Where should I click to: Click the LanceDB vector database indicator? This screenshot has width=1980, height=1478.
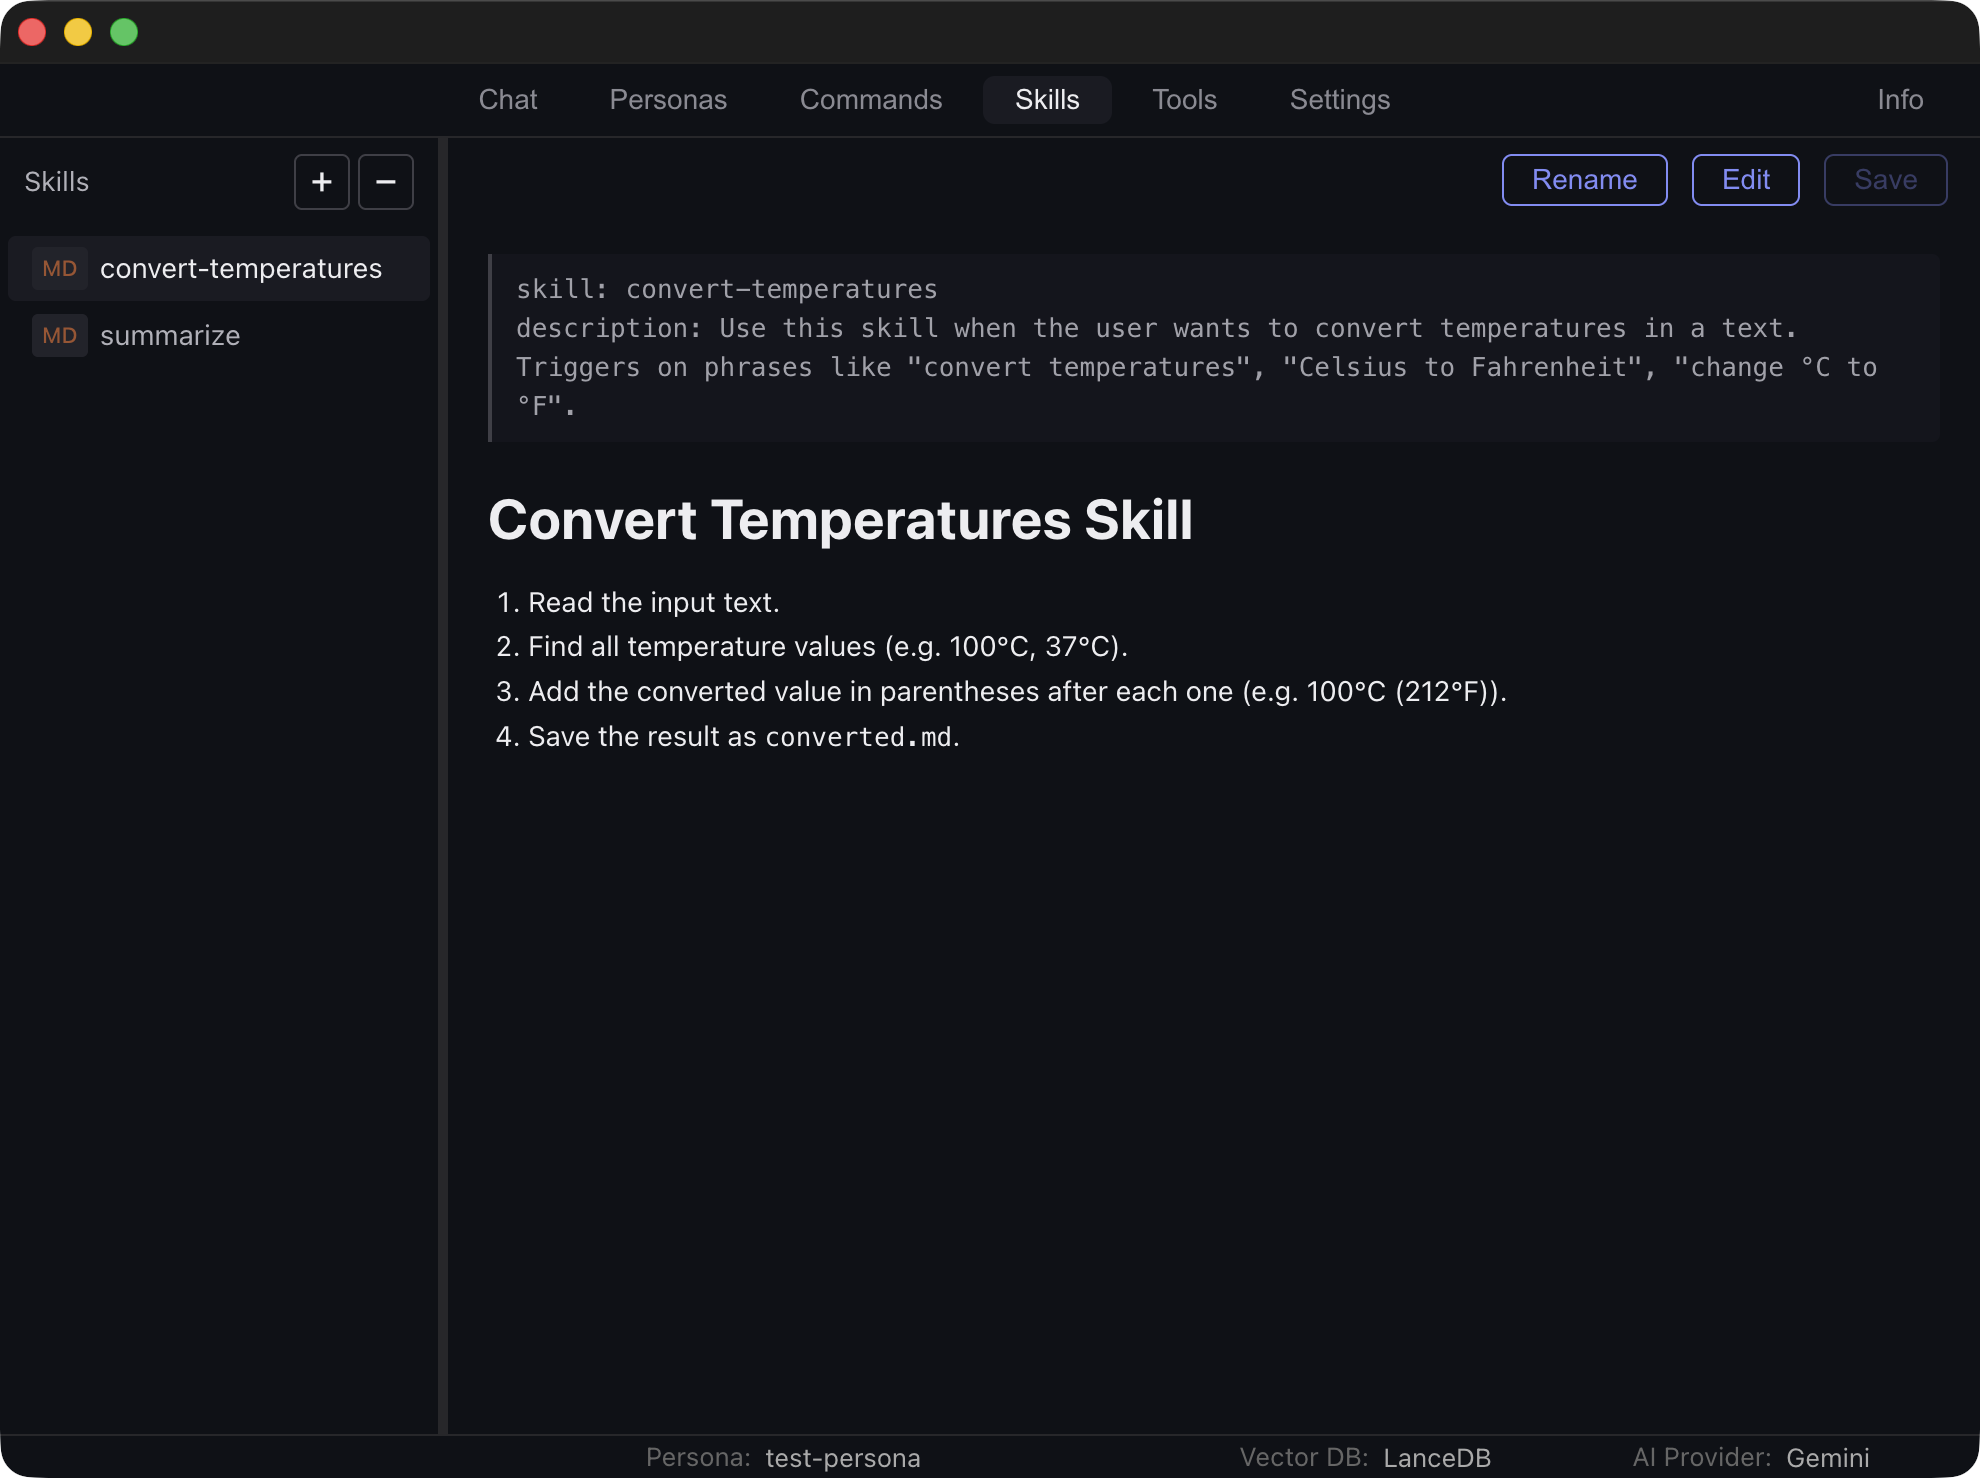pyautogui.click(x=1437, y=1457)
